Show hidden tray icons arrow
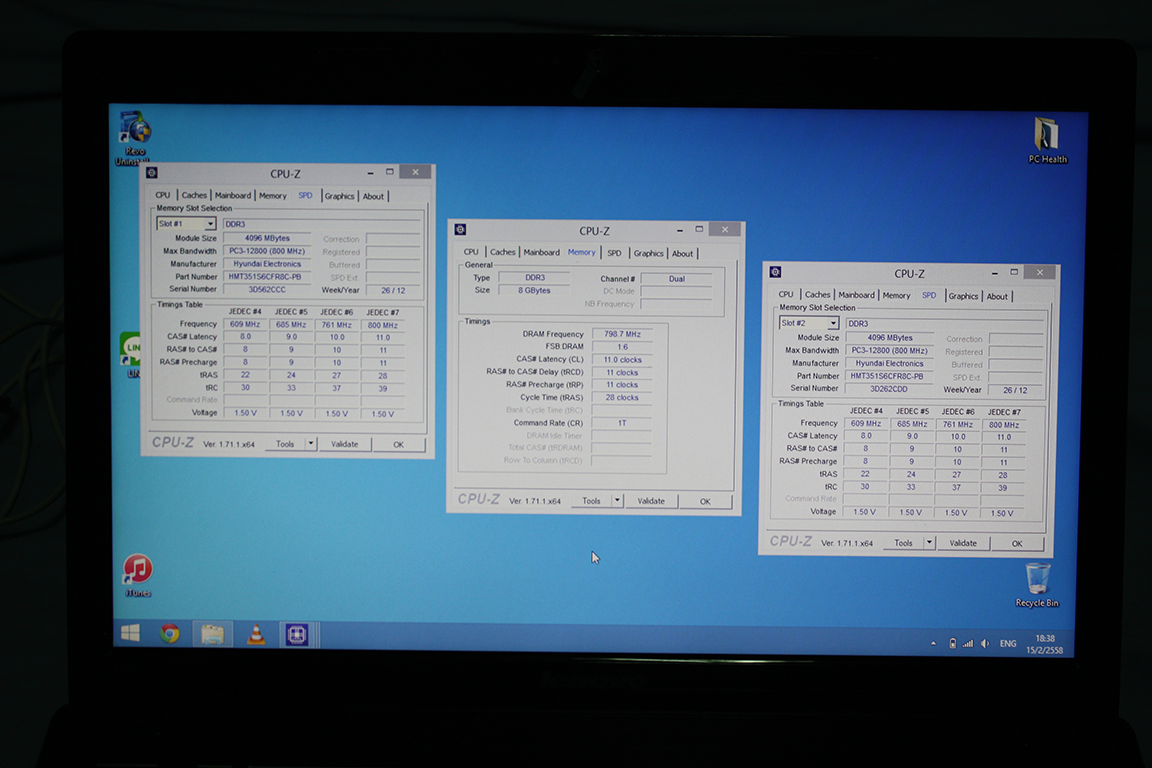The height and width of the screenshot is (768, 1152). (x=933, y=643)
